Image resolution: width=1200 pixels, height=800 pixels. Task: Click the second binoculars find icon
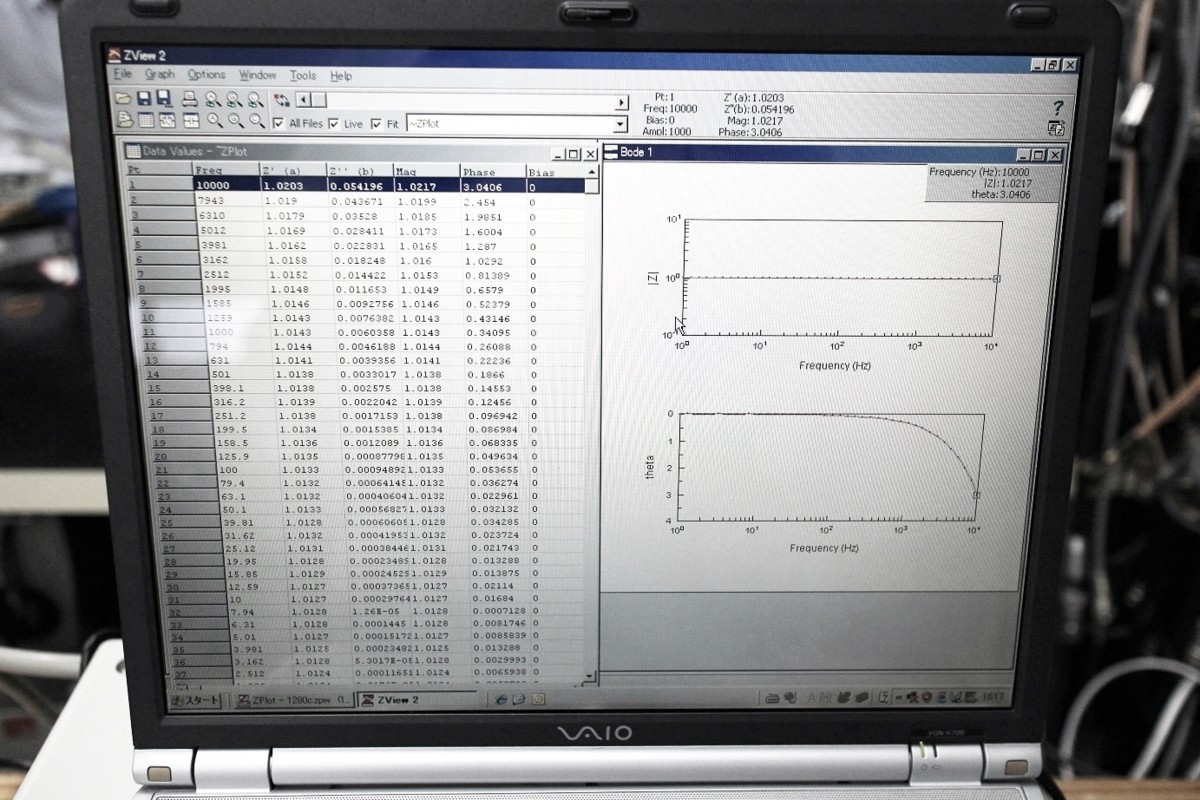click(233, 100)
